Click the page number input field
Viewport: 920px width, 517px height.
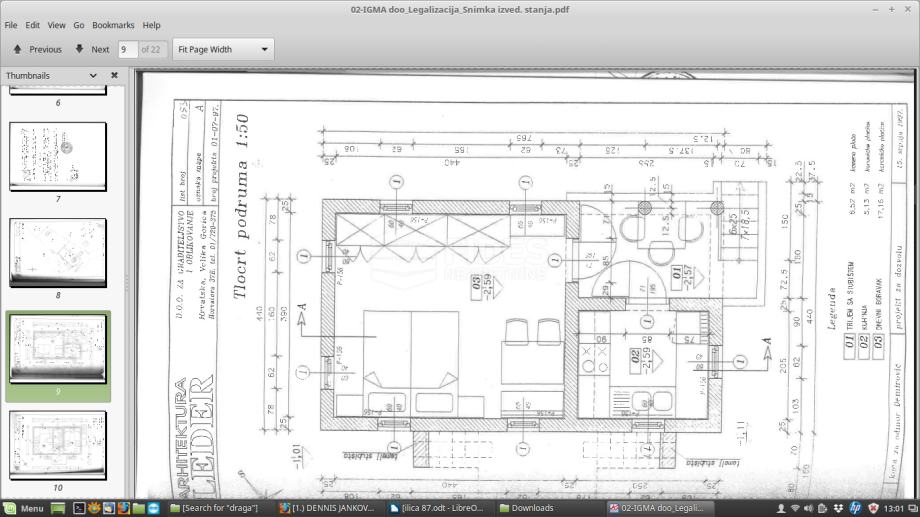(126, 49)
